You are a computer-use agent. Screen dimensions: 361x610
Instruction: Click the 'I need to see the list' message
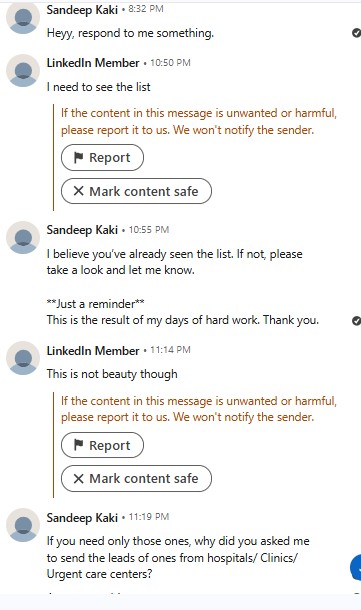98,87
